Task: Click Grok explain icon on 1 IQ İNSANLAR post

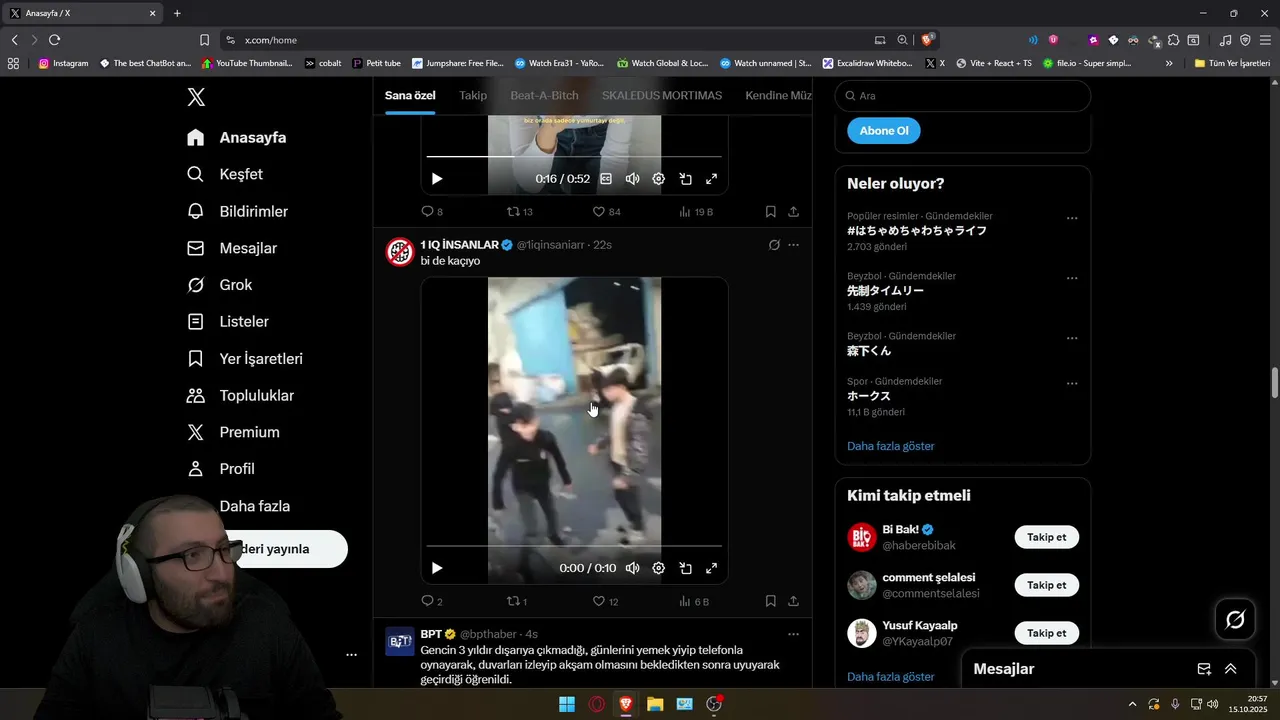Action: [x=774, y=245]
